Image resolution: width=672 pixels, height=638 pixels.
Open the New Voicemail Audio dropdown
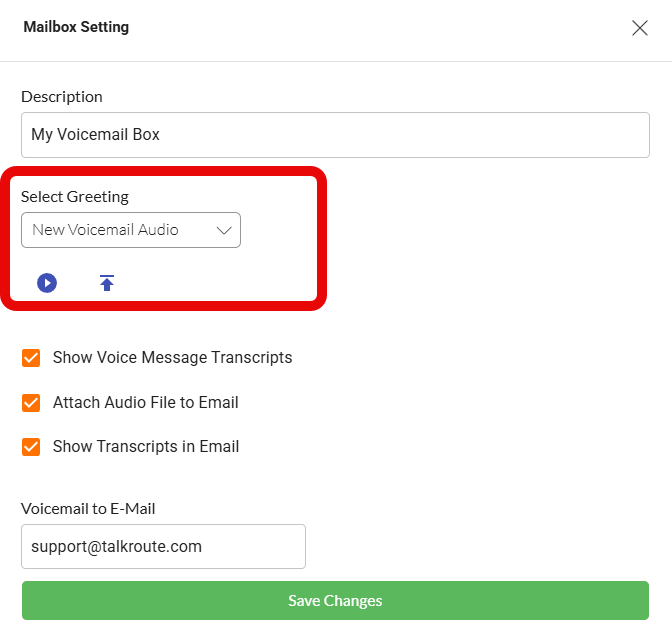tap(130, 230)
